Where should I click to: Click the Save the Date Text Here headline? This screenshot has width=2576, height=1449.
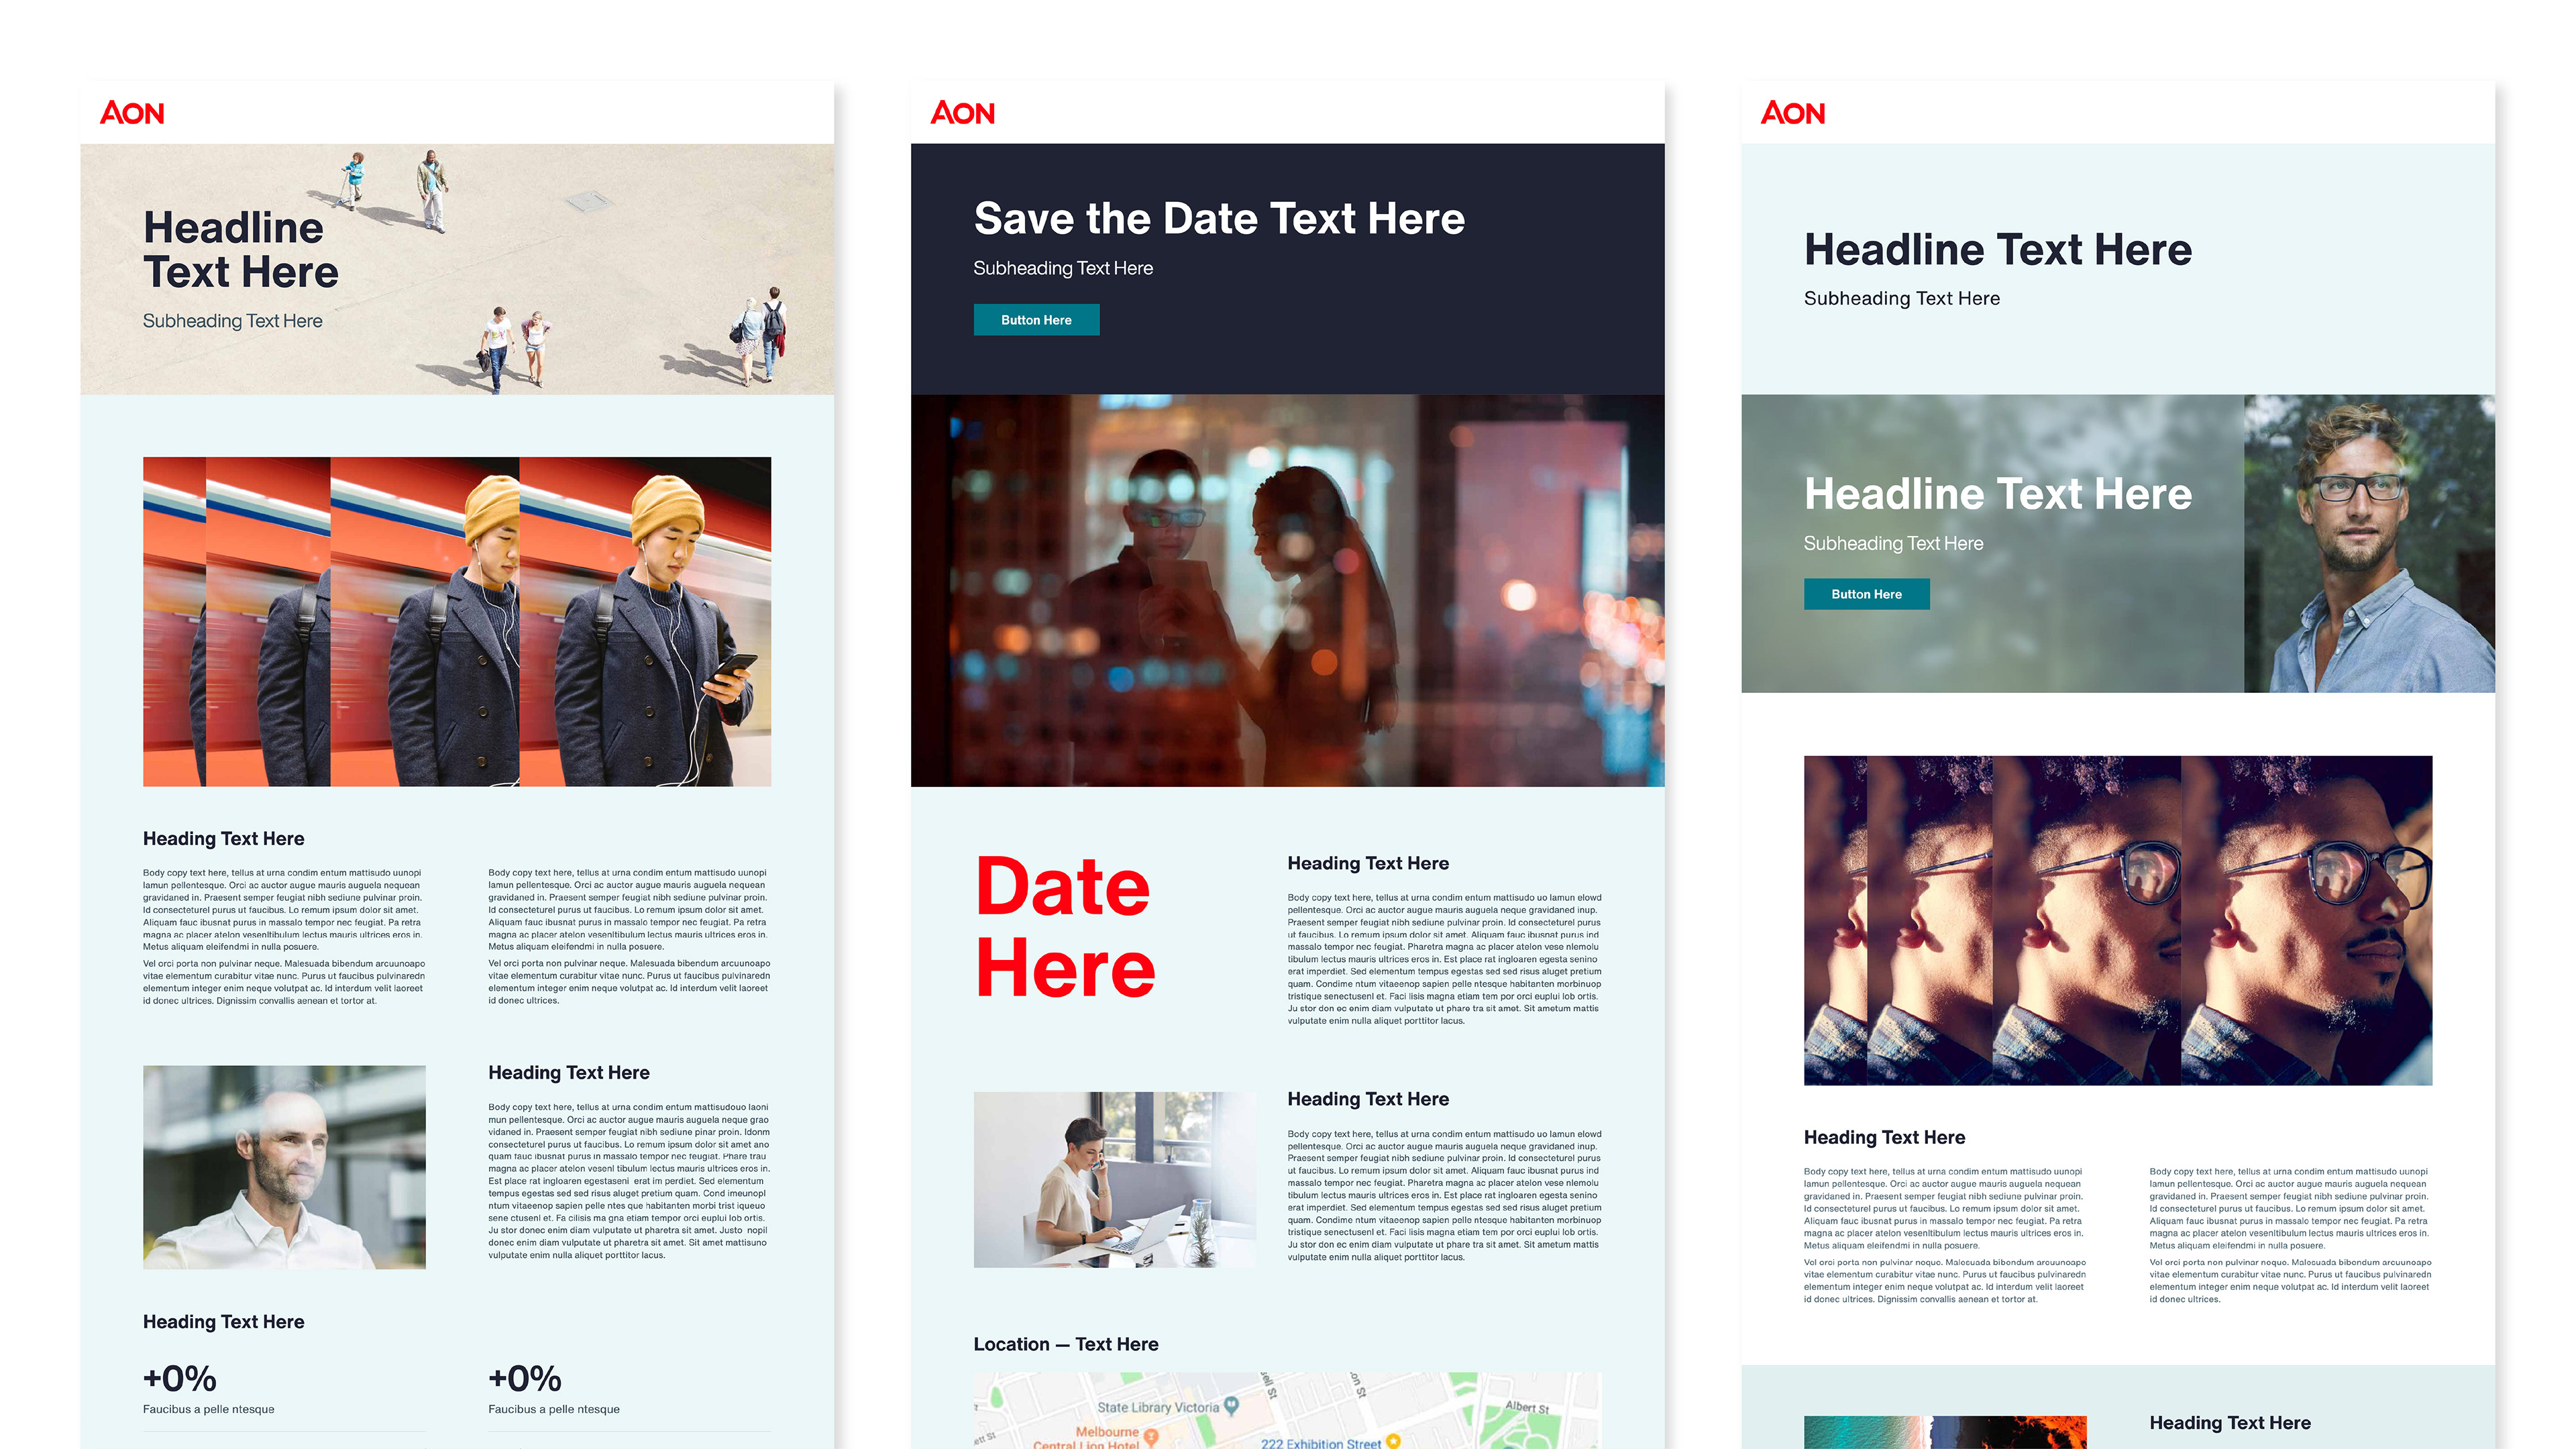1218,219
